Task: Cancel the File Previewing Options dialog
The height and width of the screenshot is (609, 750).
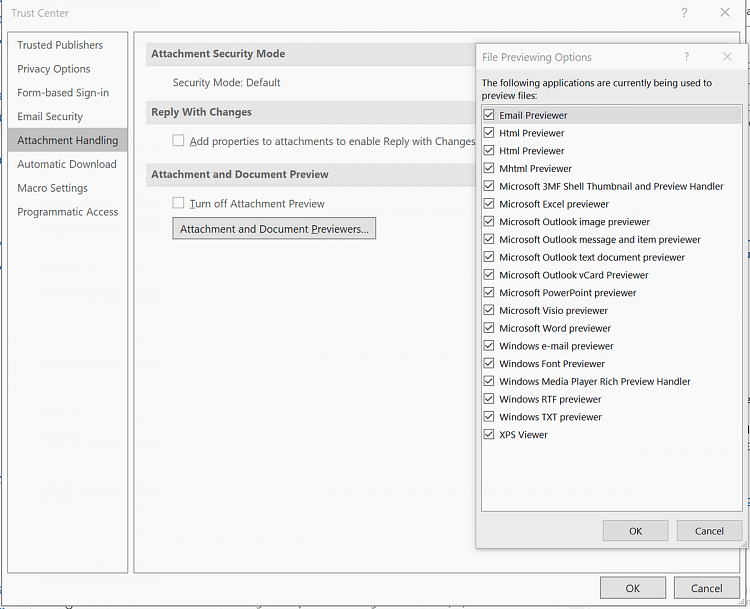Action: point(709,531)
